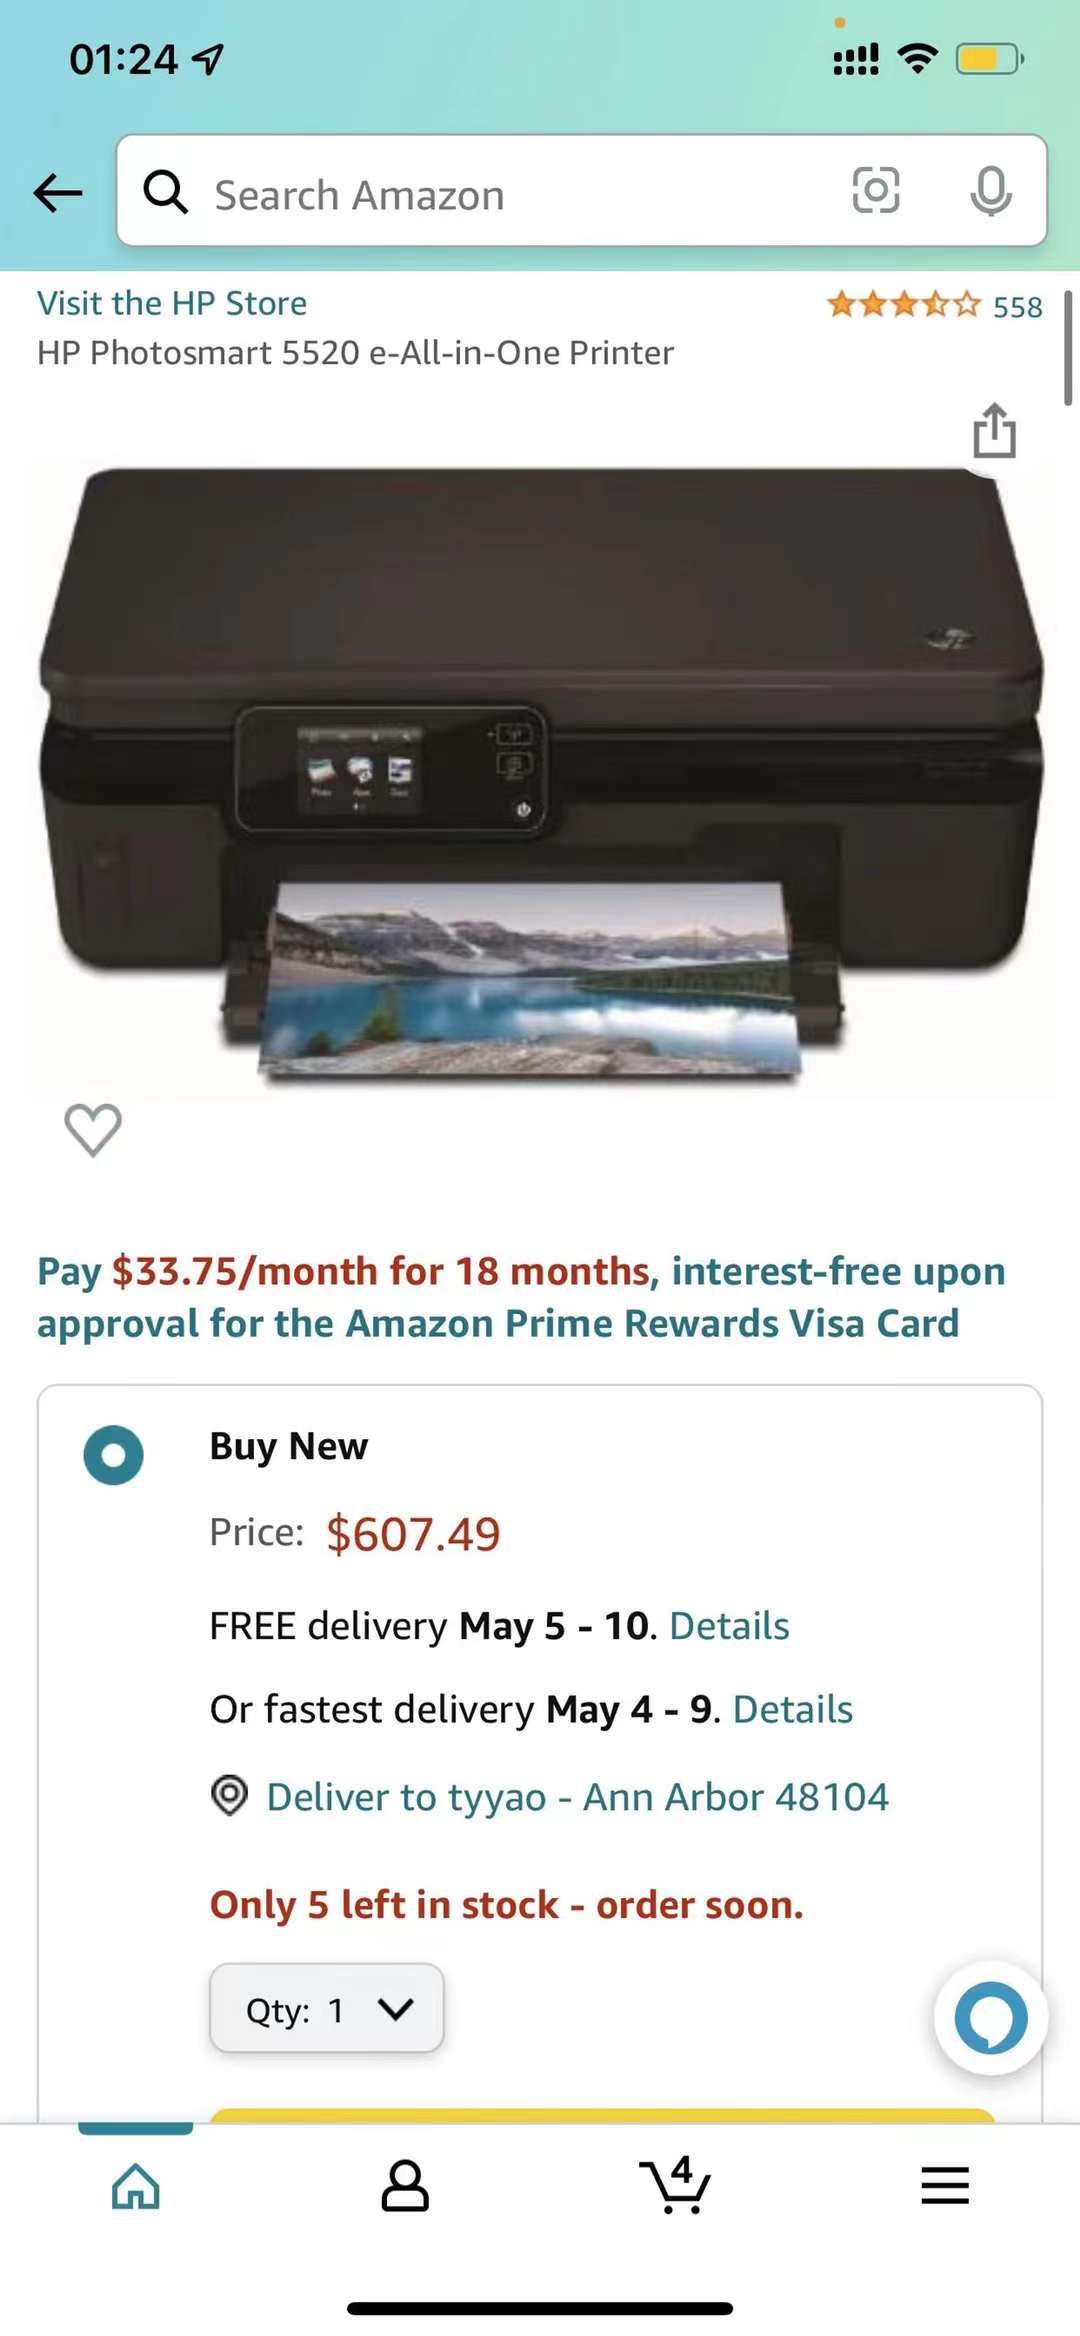This screenshot has height=2336, width=1080.
Task: Expand the Qty: 1 dropdown
Action: pos(327,2009)
